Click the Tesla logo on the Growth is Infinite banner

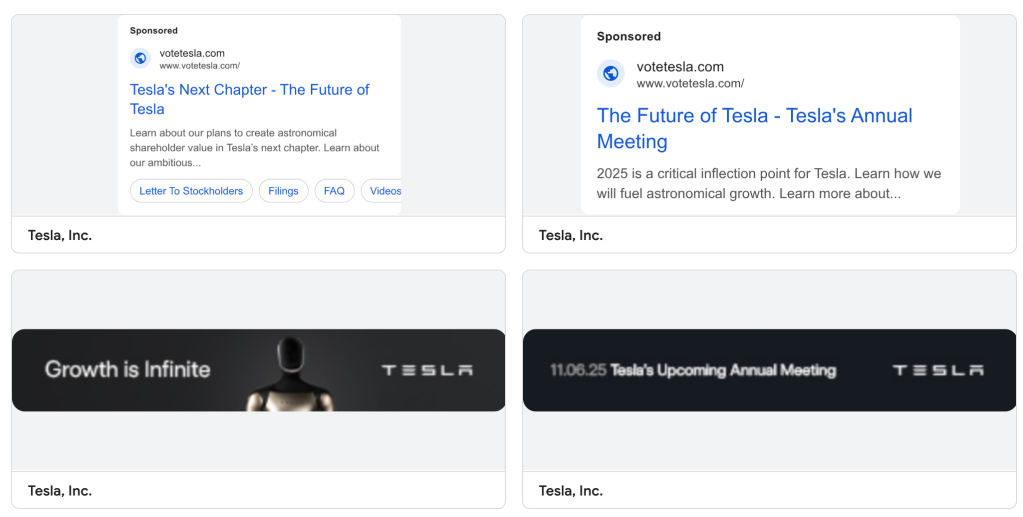[x=427, y=370]
